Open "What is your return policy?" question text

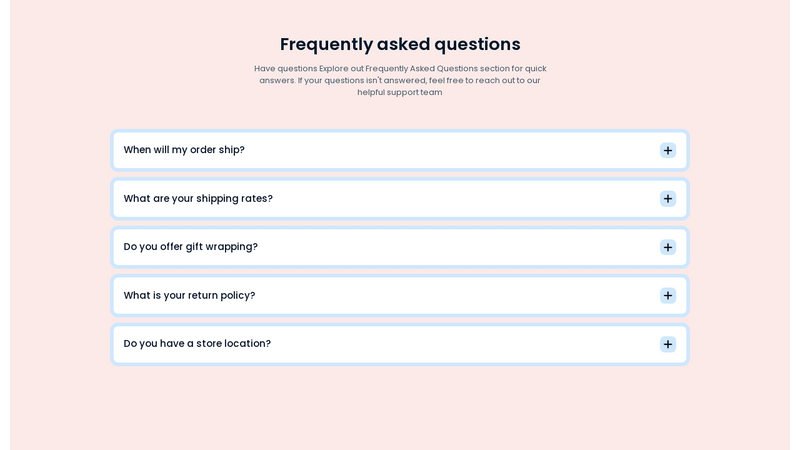click(x=189, y=296)
